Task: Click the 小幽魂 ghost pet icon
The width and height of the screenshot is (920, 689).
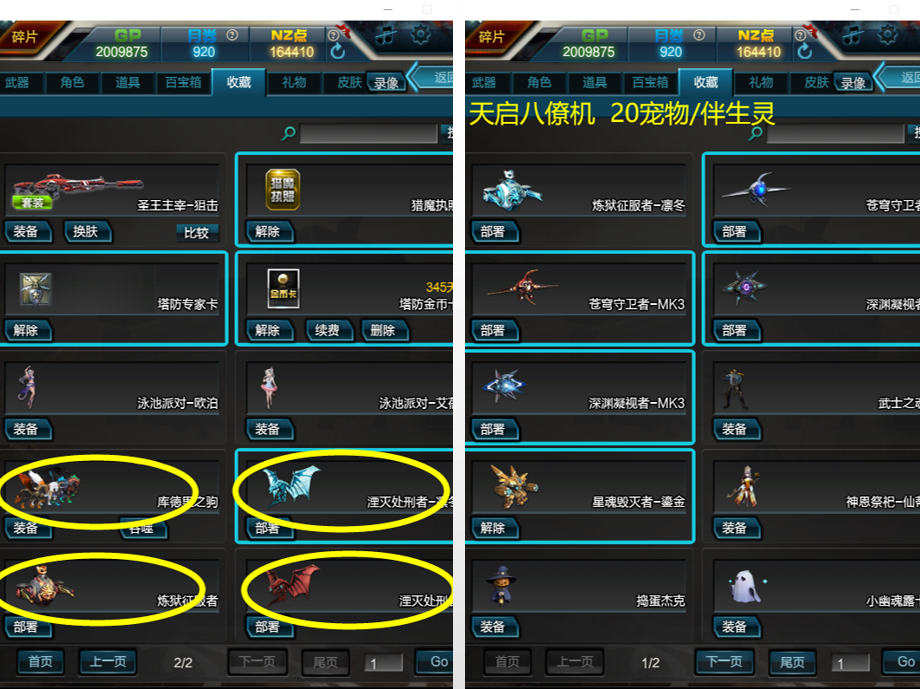Action: pyautogui.click(x=747, y=586)
